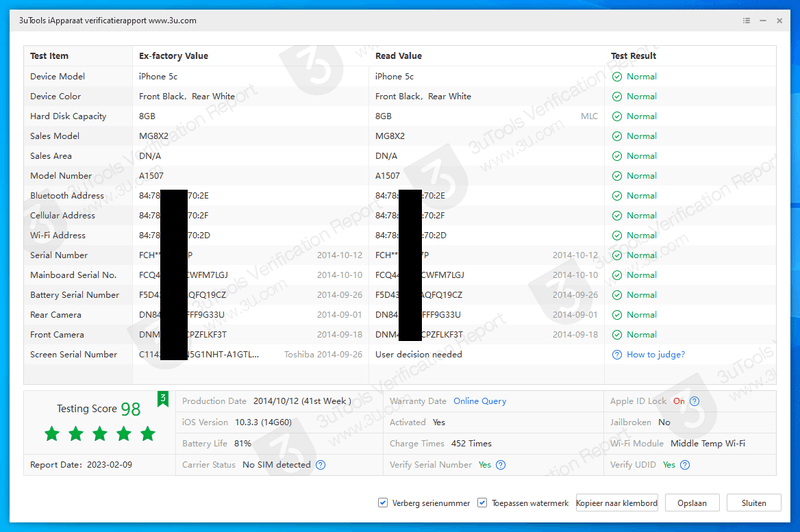Open the Online Query warranty link
The width and height of the screenshot is (800, 532).
[x=480, y=401]
